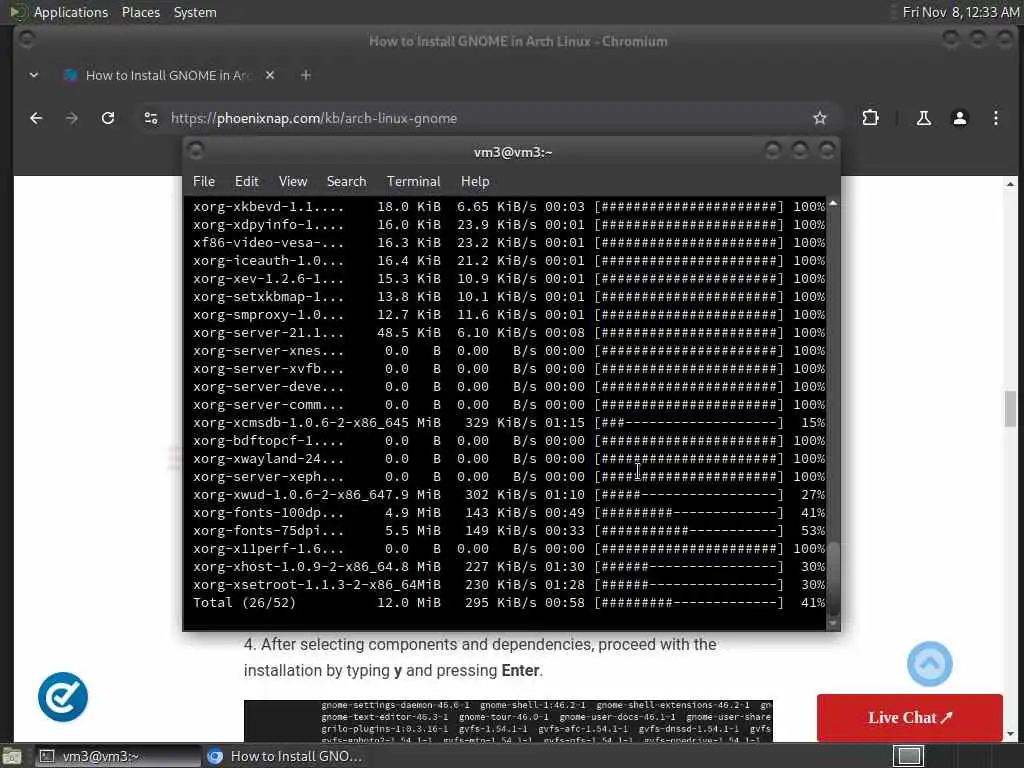
Task: Click the xorg-xcmsdb-1.0.6-2 download row
Action: coord(509,423)
